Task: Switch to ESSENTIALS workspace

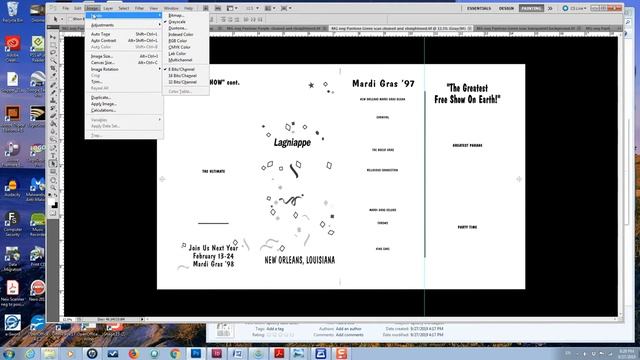Action: click(479, 8)
